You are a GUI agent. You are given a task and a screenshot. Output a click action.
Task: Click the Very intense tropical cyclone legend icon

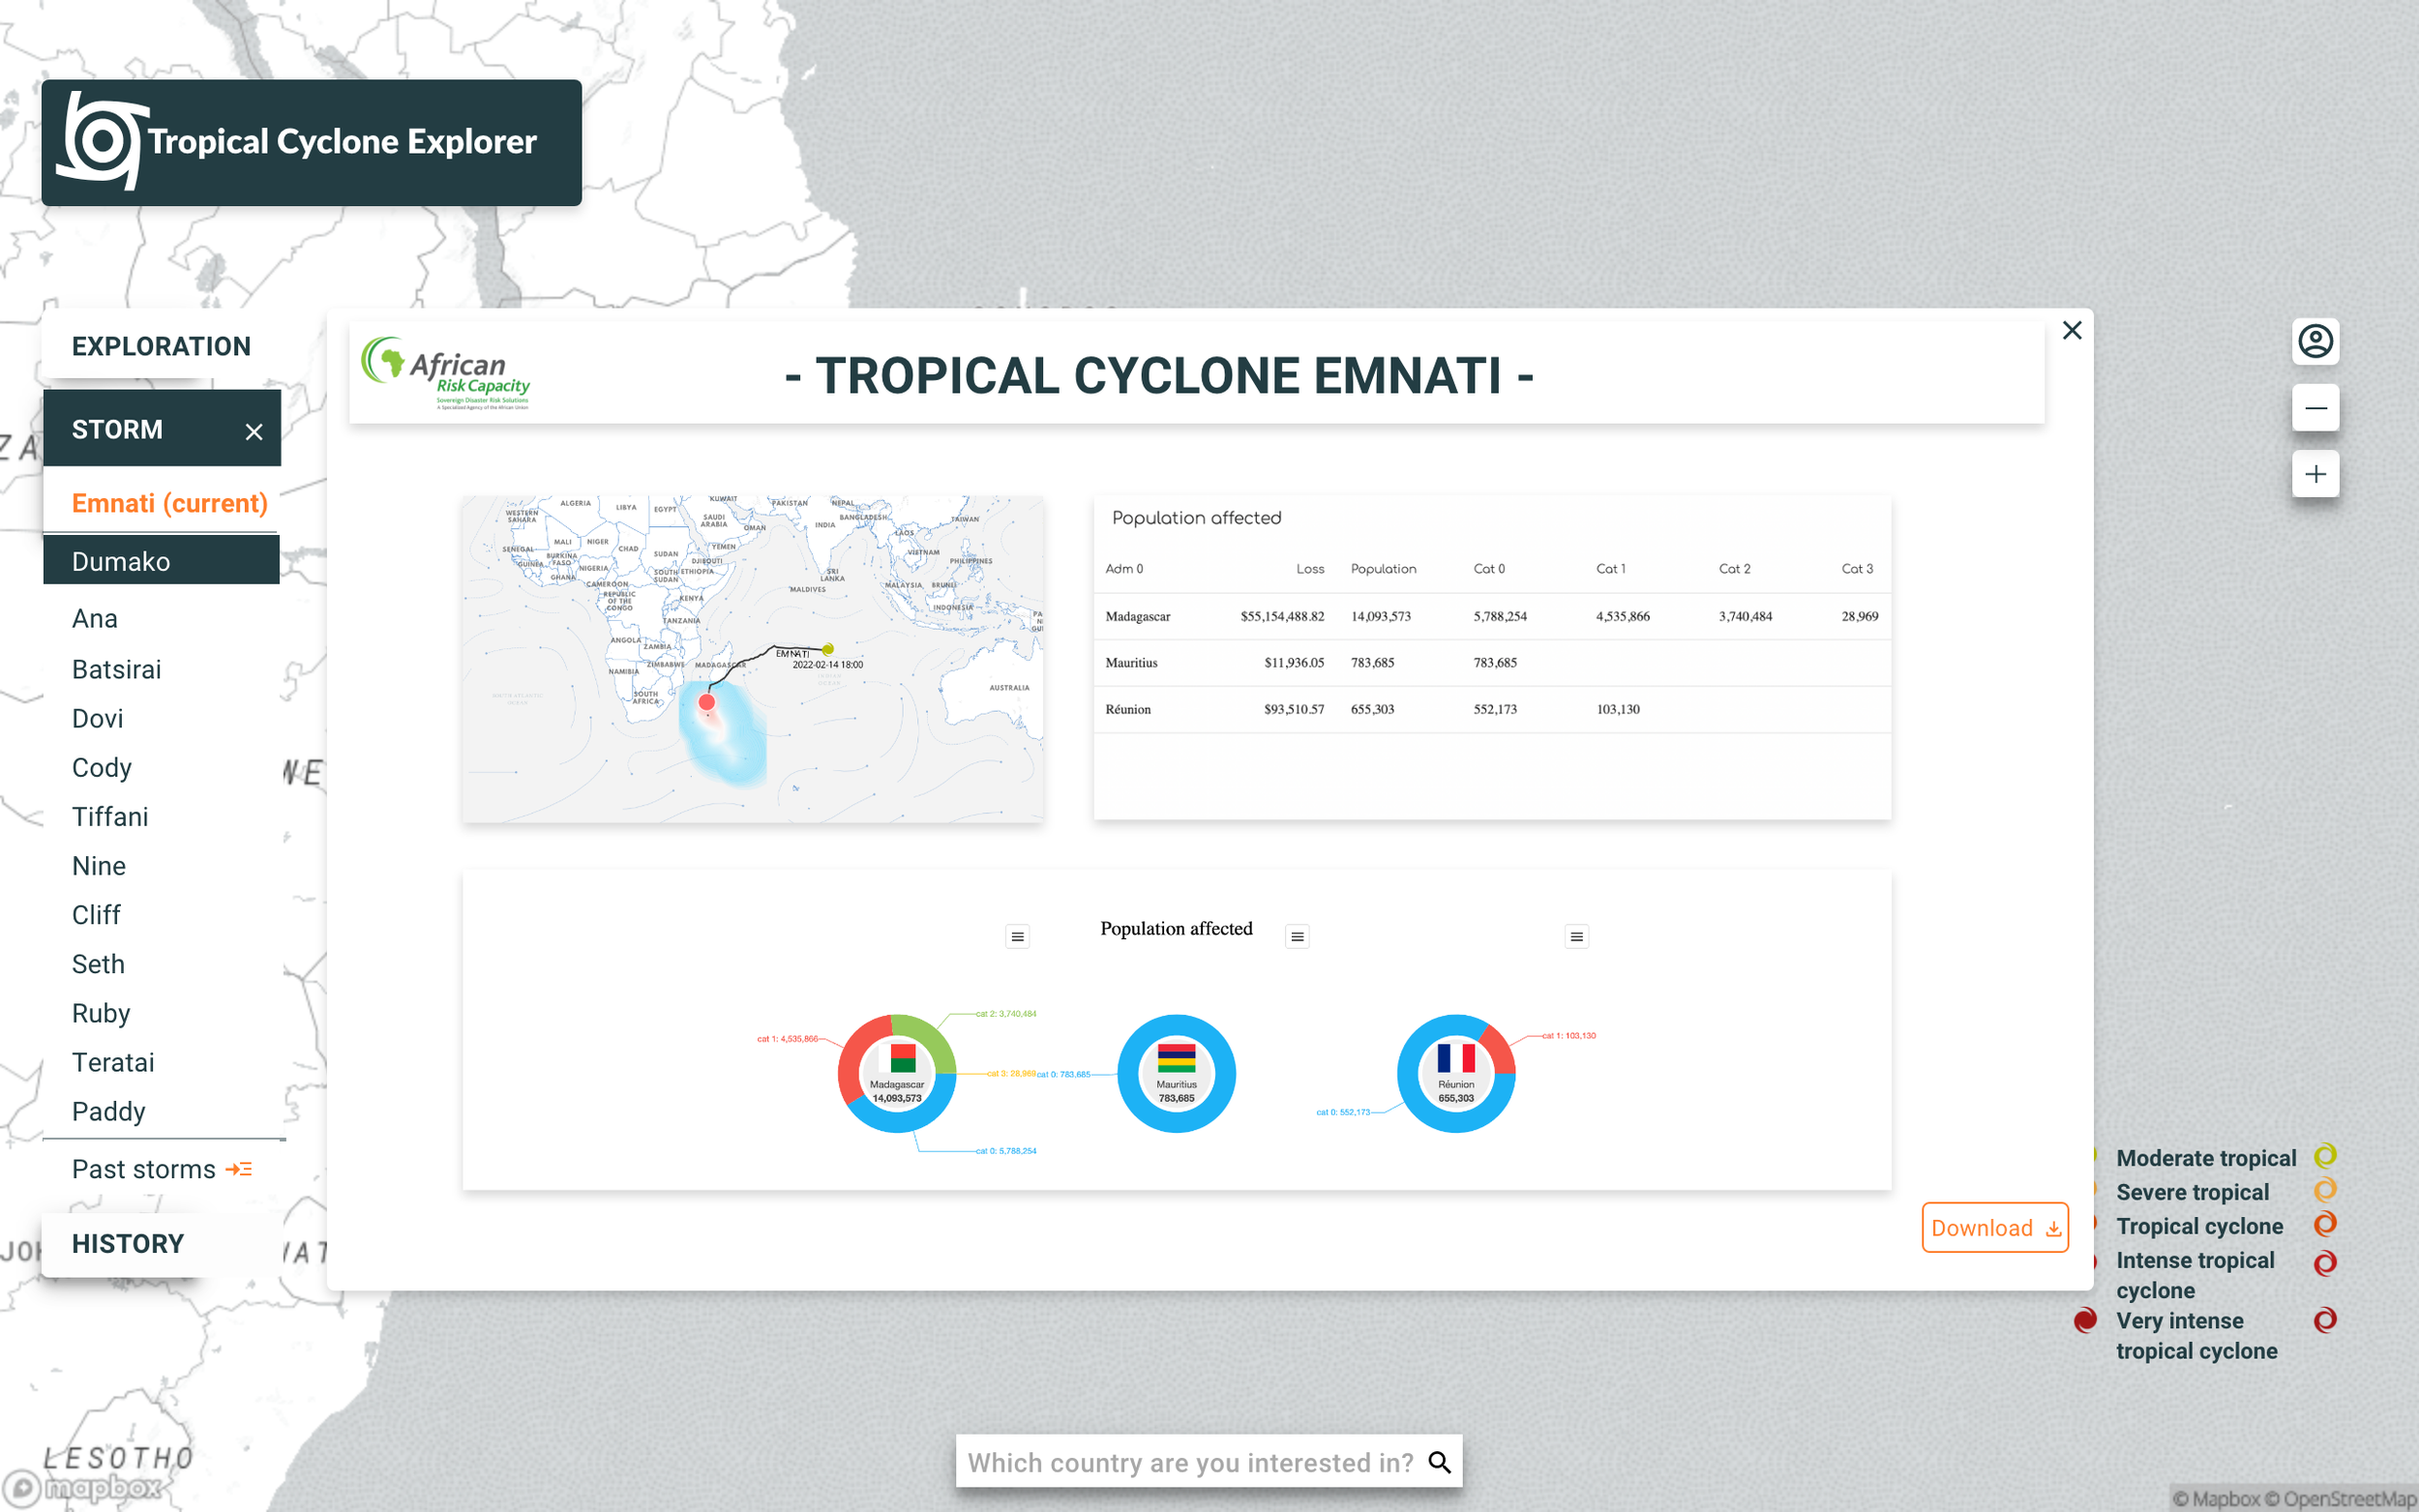(2325, 1320)
